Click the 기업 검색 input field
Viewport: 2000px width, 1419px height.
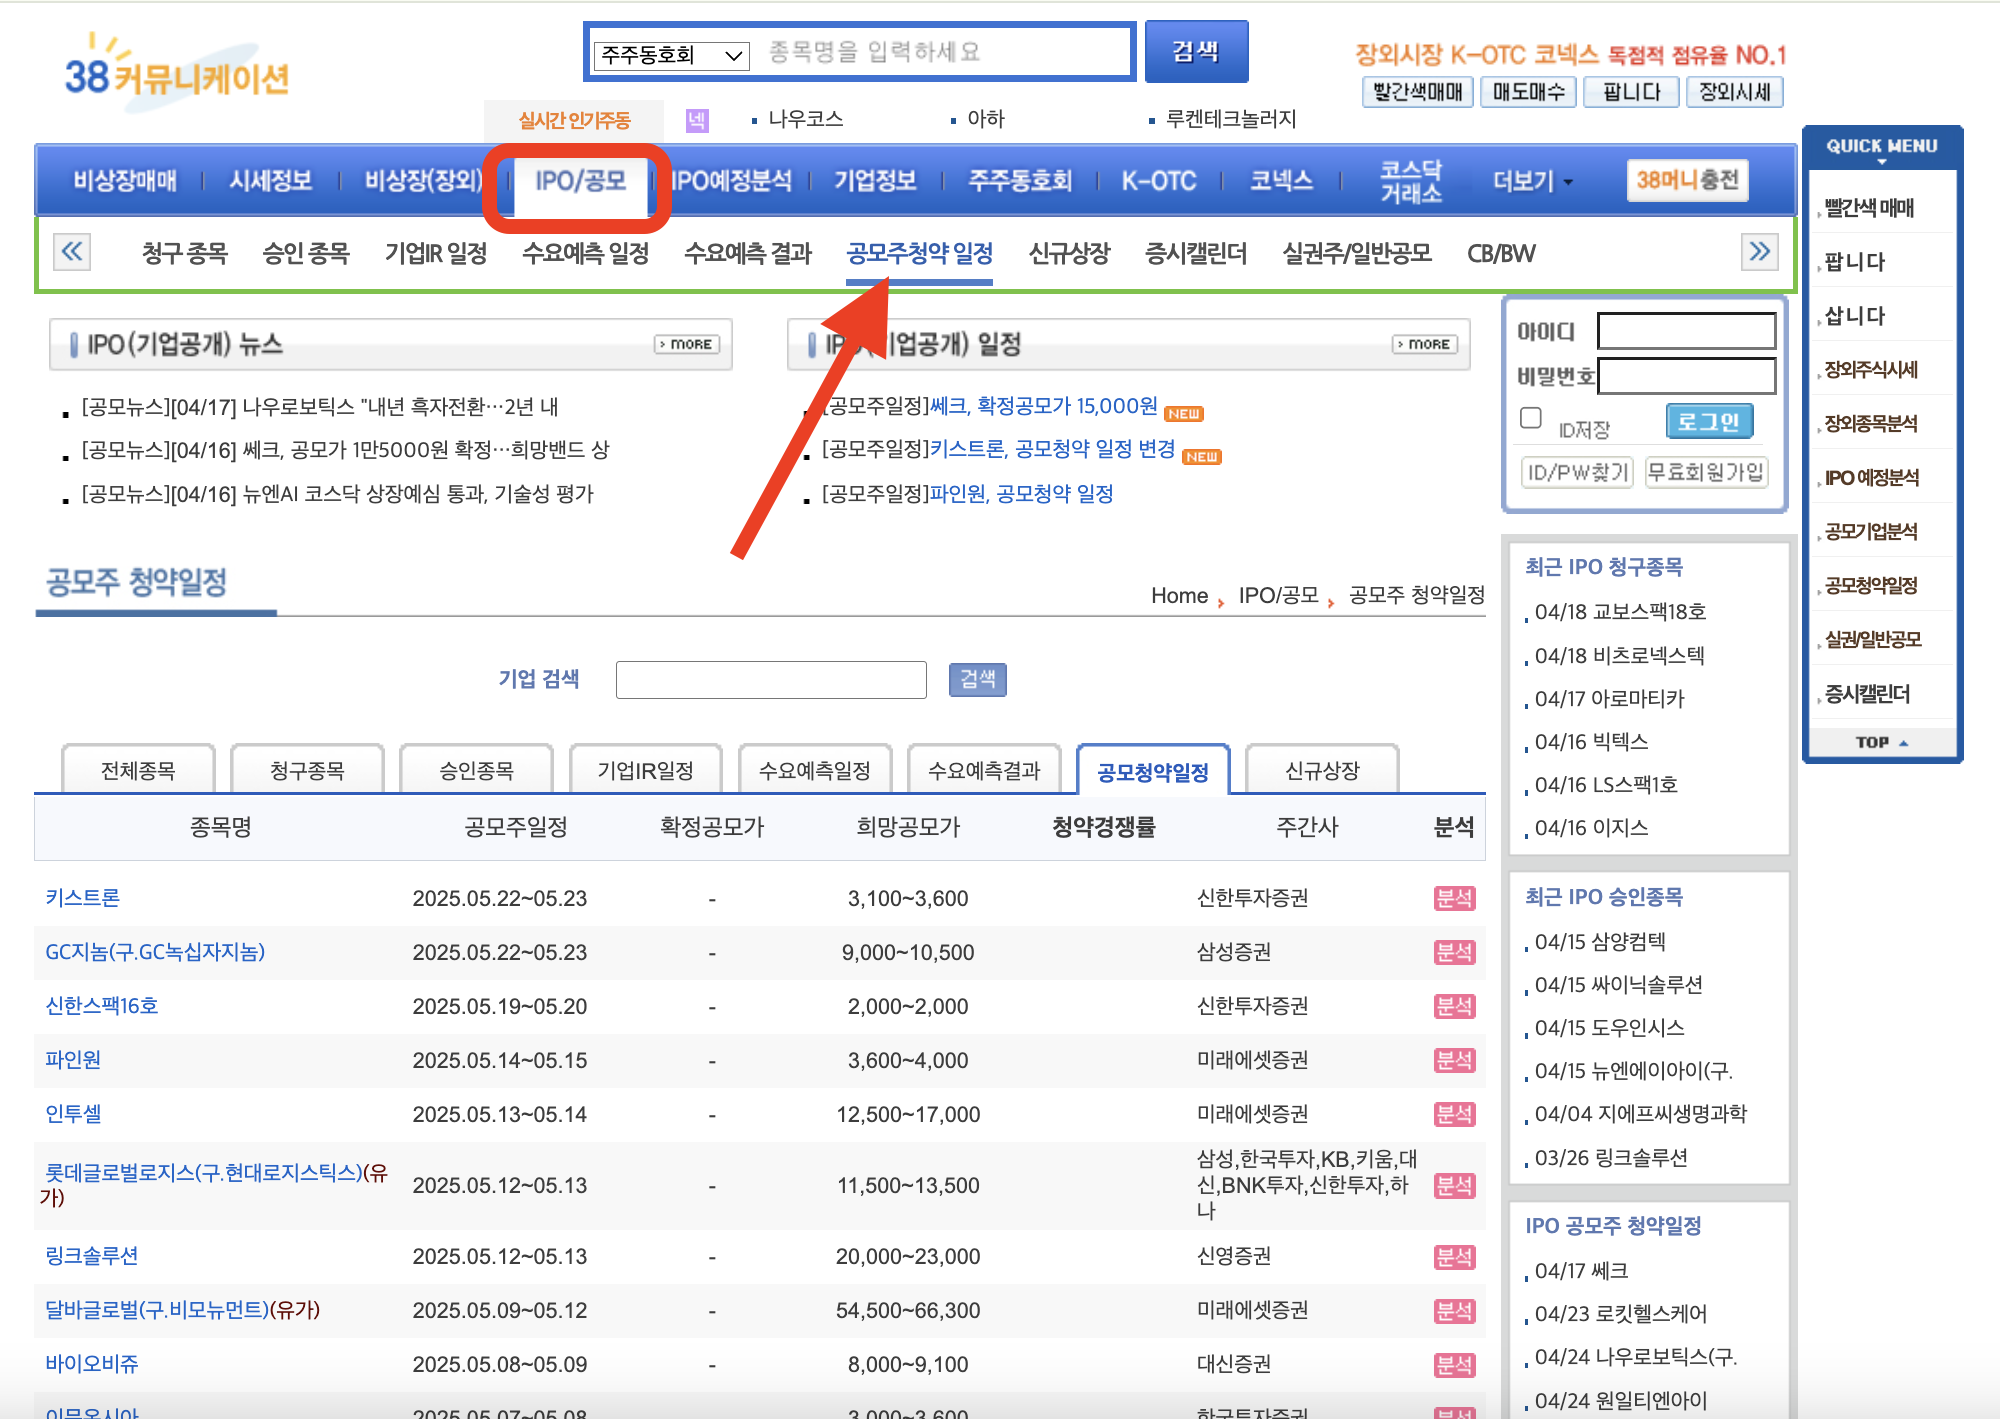point(770,680)
